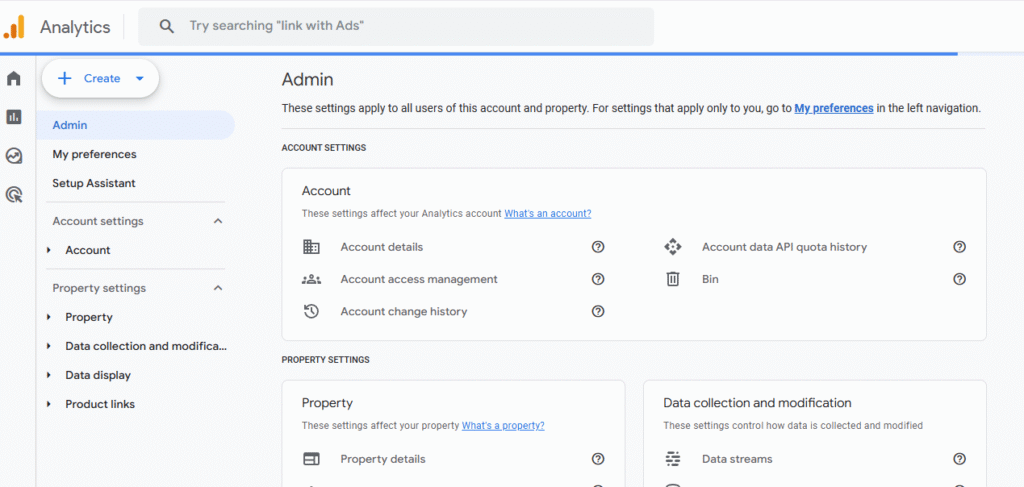Open Reports bar chart icon in left rail

point(14,117)
